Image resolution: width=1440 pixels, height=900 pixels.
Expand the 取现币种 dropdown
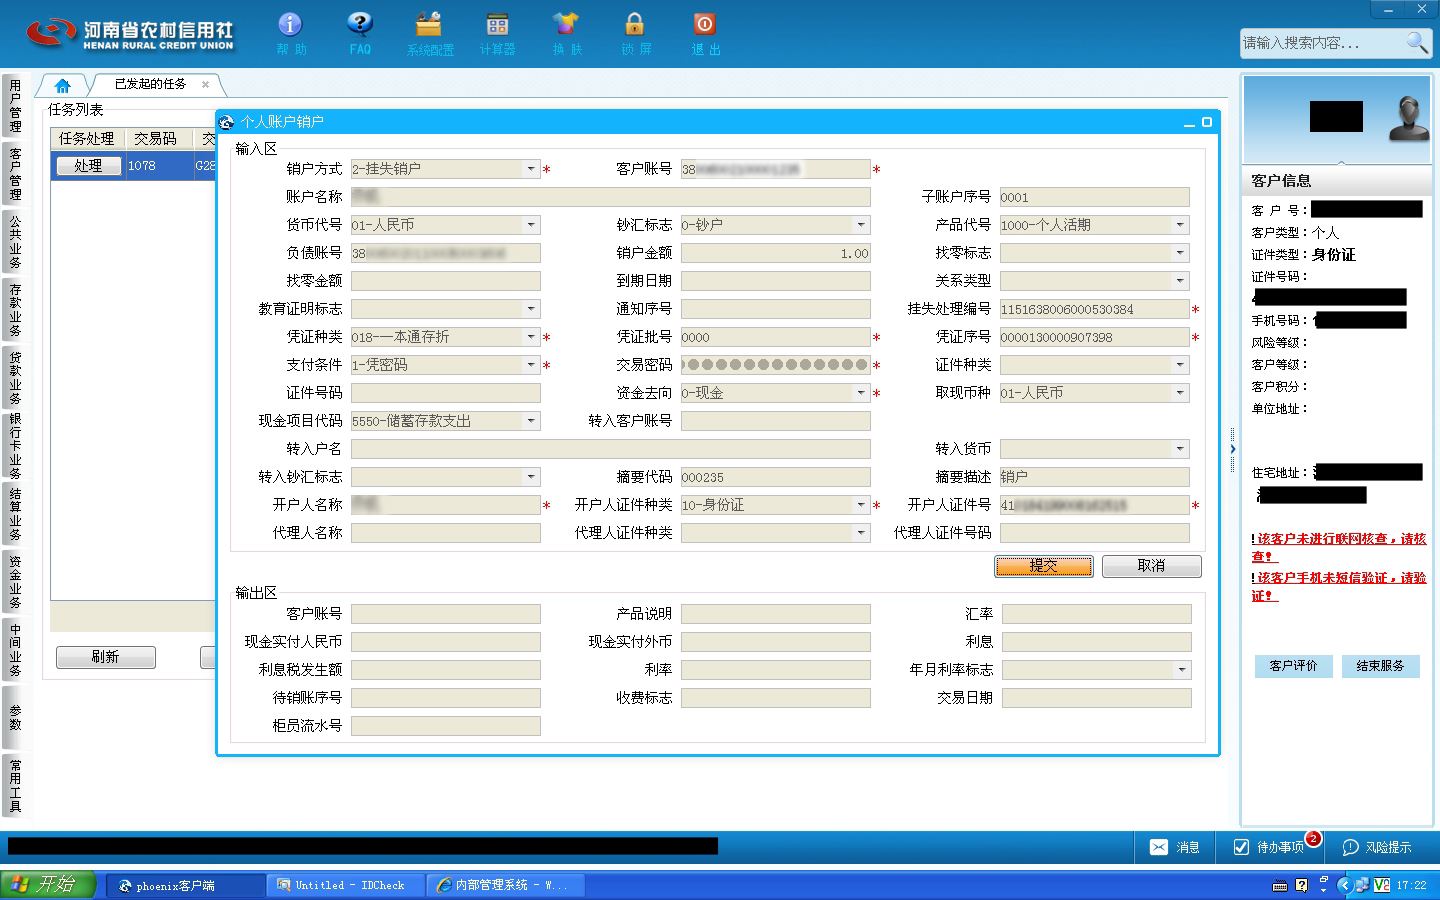pos(1180,393)
